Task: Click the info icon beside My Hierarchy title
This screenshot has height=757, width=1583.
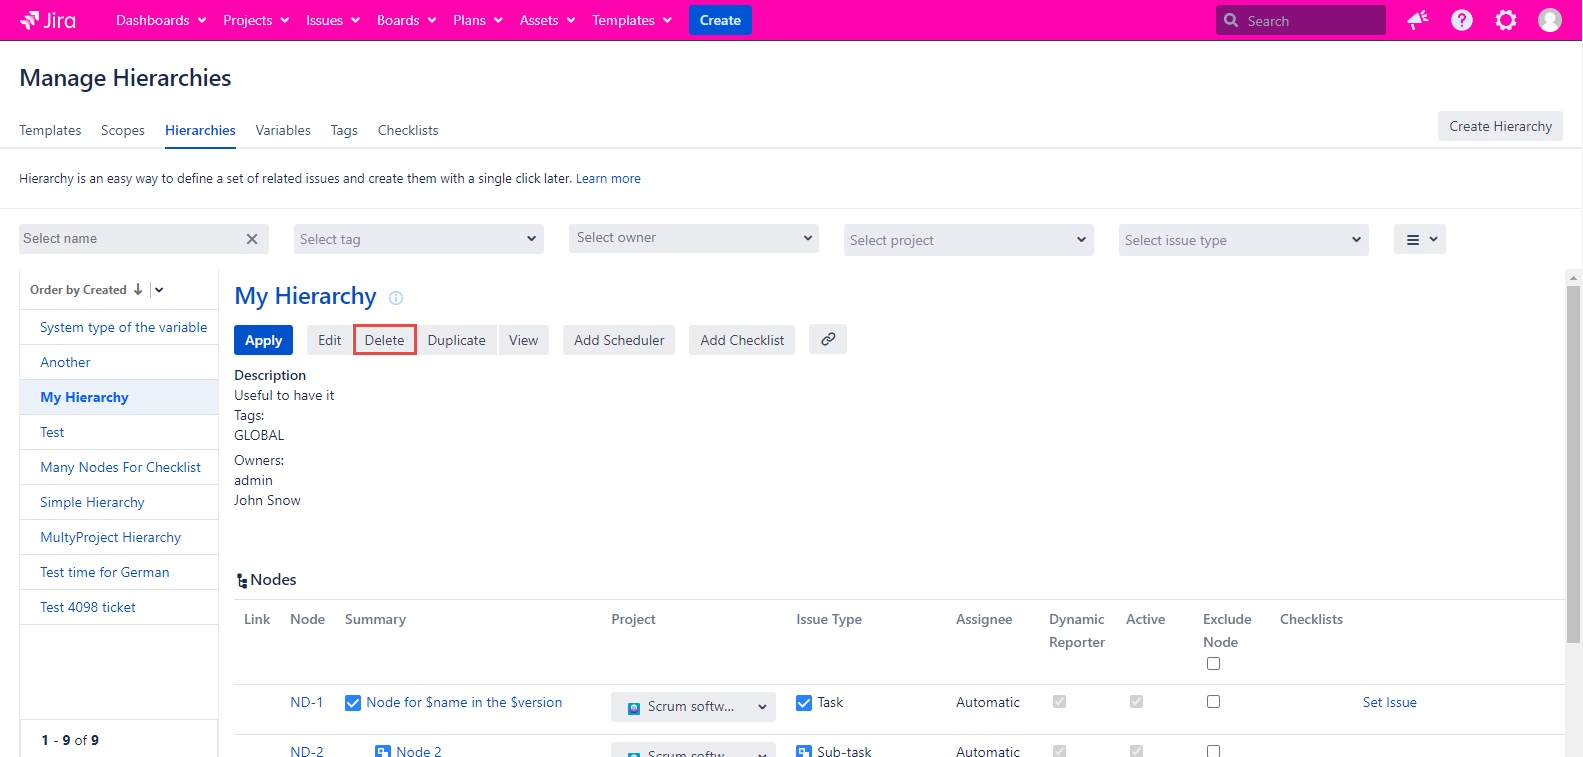Action: coord(396,298)
